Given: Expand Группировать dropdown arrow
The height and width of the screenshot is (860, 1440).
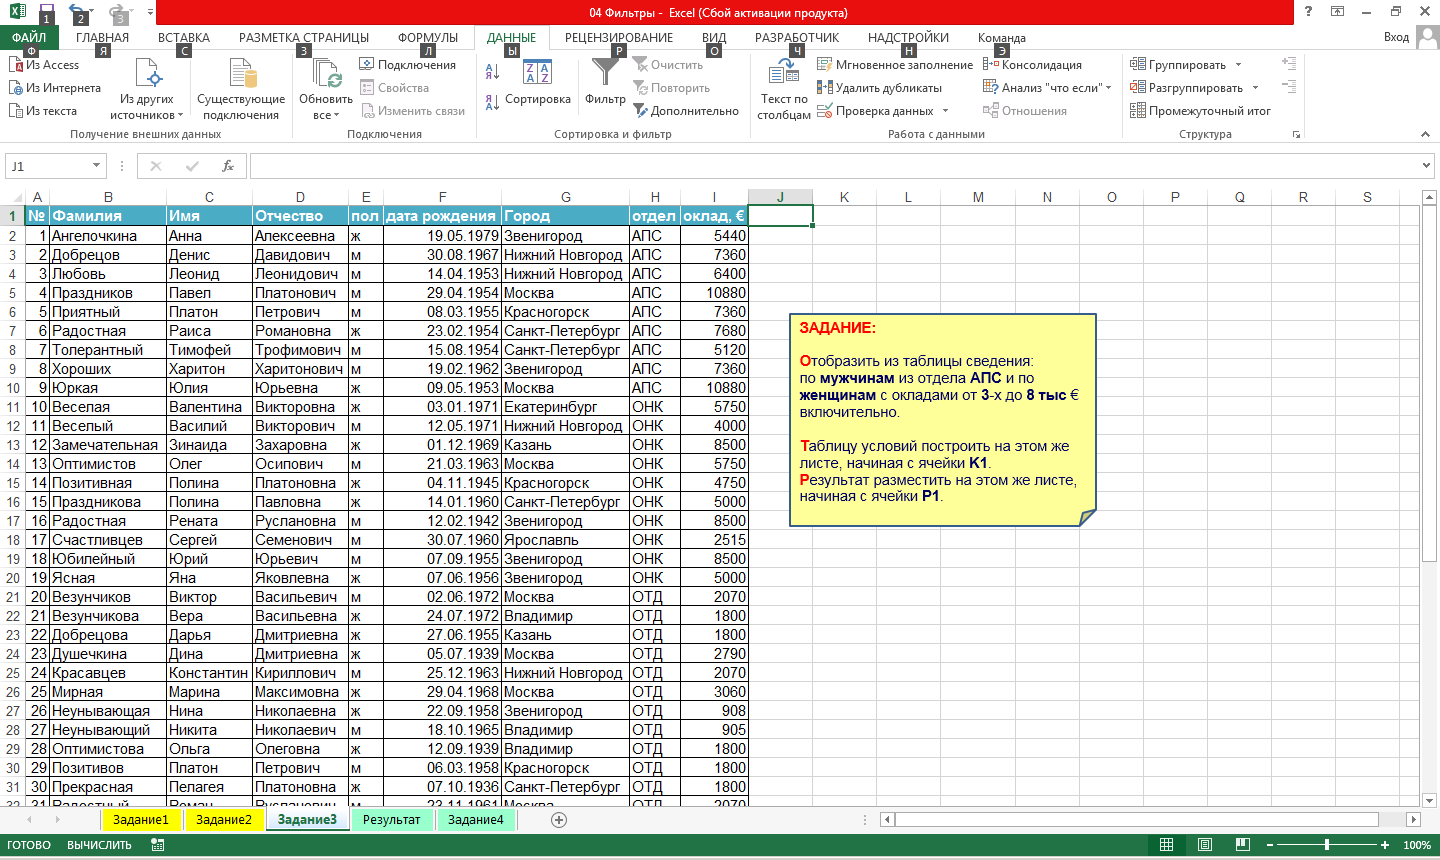Looking at the screenshot, I should [1238, 65].
